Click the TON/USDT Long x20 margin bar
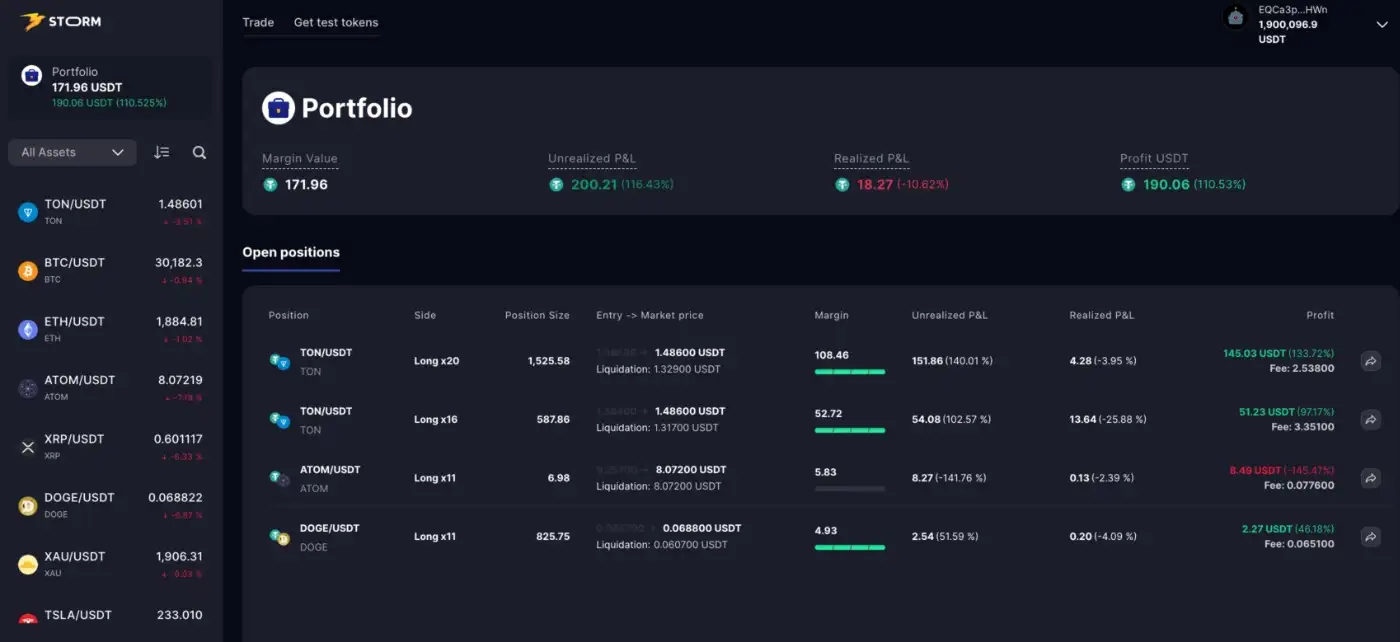This screenshot has width=1400, height=642. [x=850, y=372]
